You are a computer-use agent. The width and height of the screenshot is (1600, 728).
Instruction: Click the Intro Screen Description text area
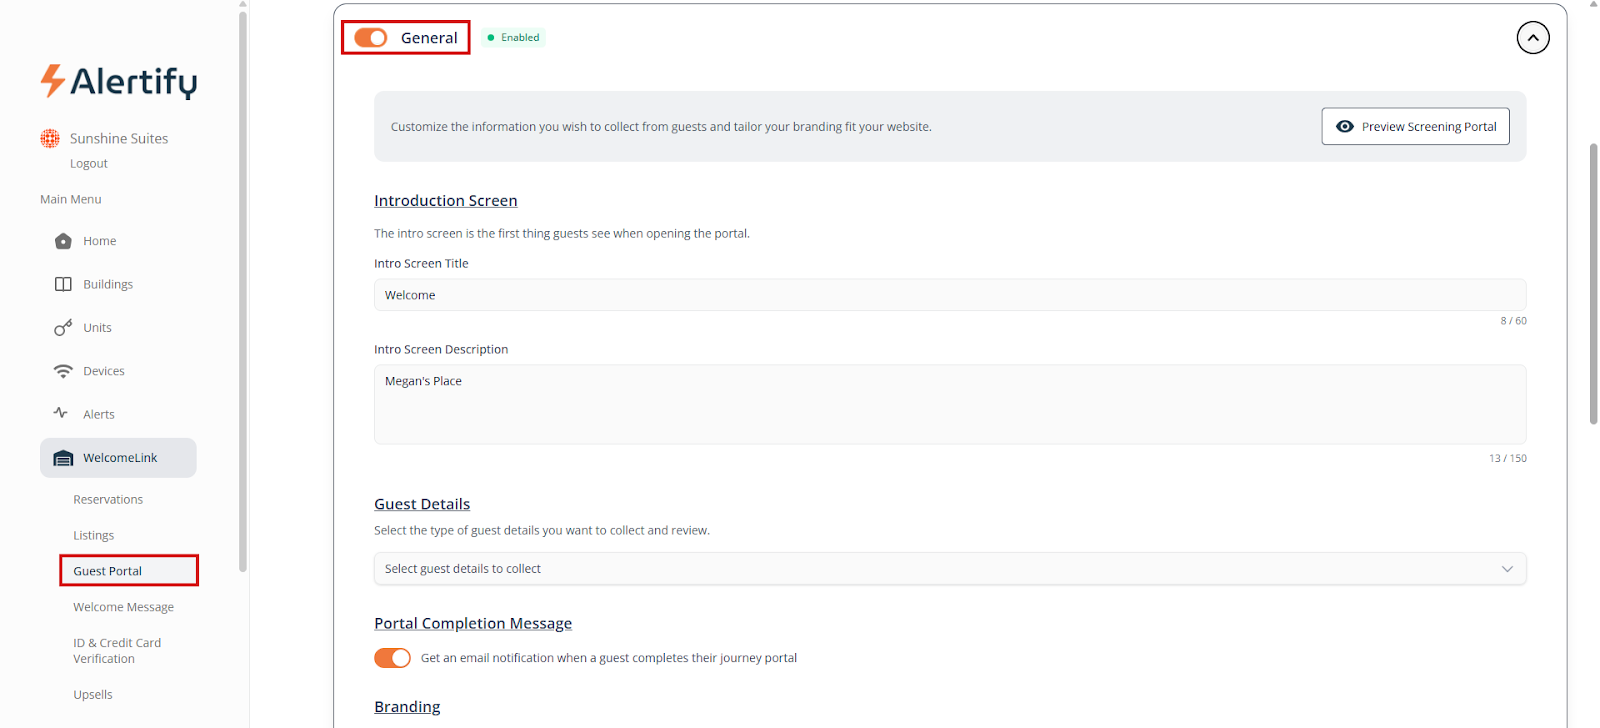pos(949,404)
